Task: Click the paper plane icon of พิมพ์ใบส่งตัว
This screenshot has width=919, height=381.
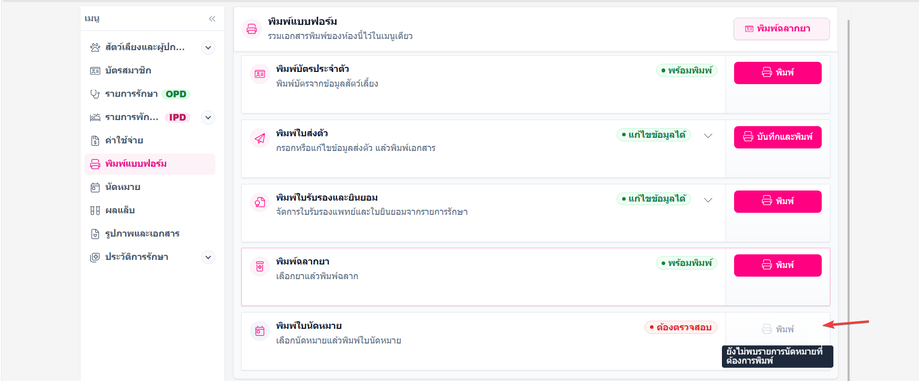Action: point(259,138)
